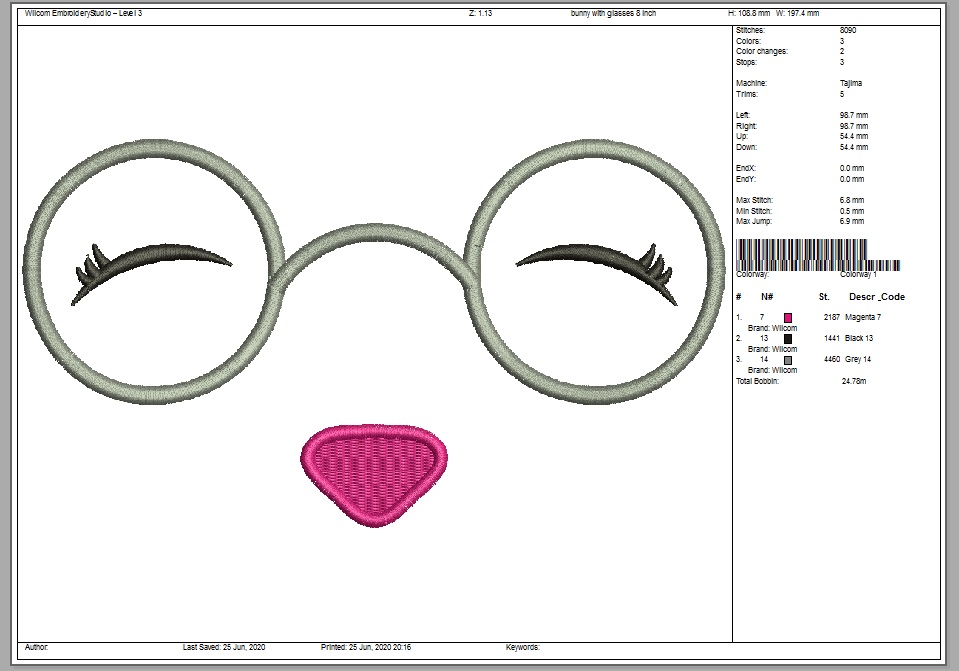Click the 'Black 13' color description

click(x=859, y=338)
